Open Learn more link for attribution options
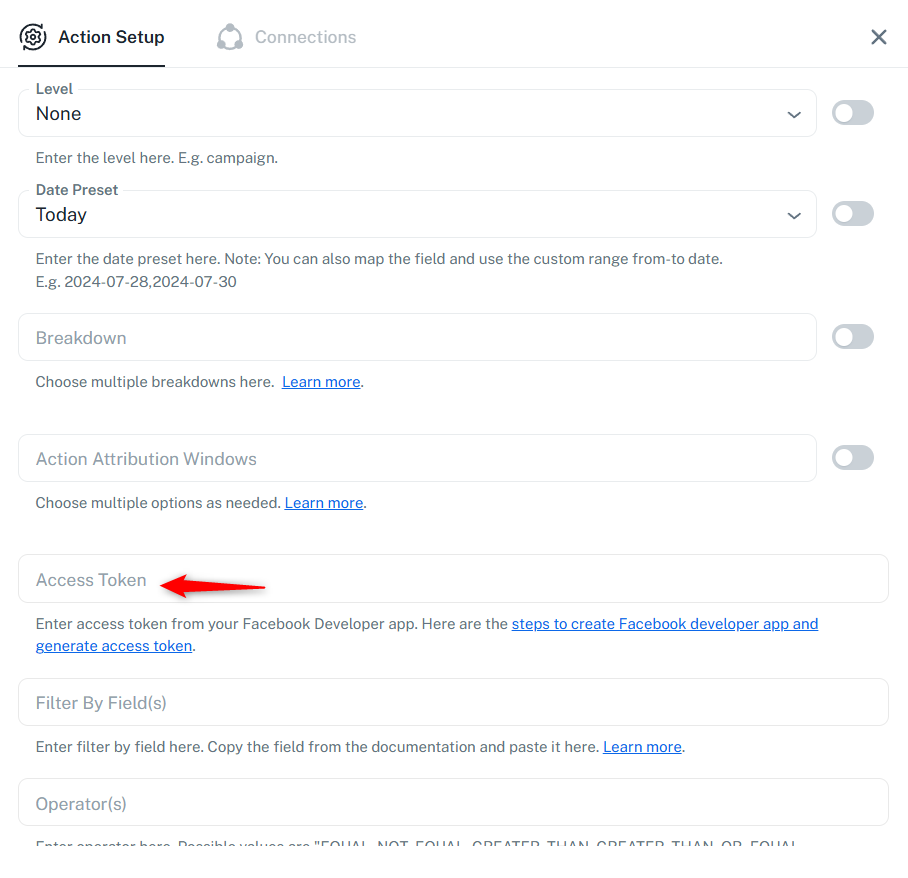This screenshot has width=908, height=878. tap(324, 503)
